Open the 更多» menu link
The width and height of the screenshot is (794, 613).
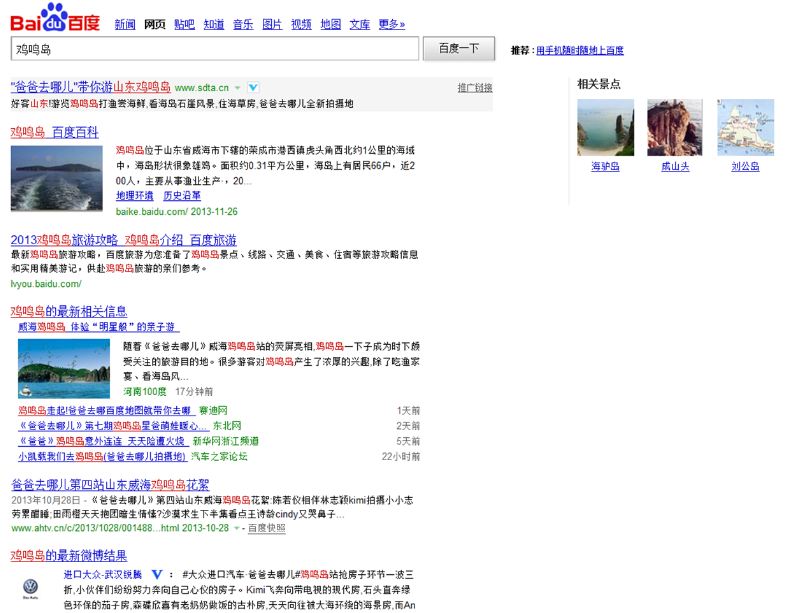coord(392,24)
